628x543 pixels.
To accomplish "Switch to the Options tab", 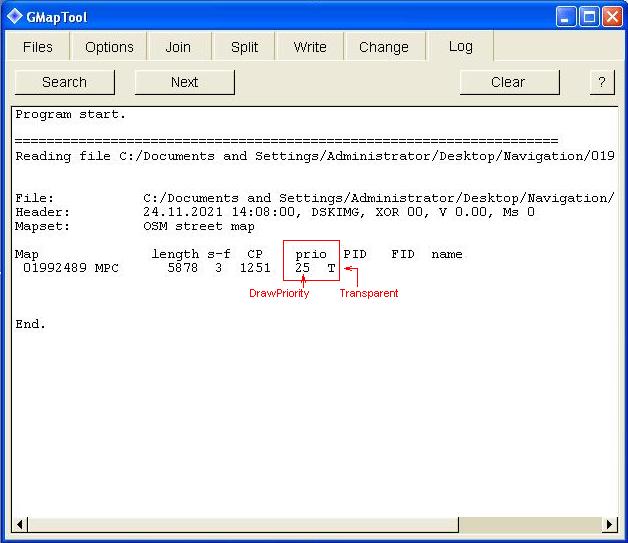I will tap(109, 47).
